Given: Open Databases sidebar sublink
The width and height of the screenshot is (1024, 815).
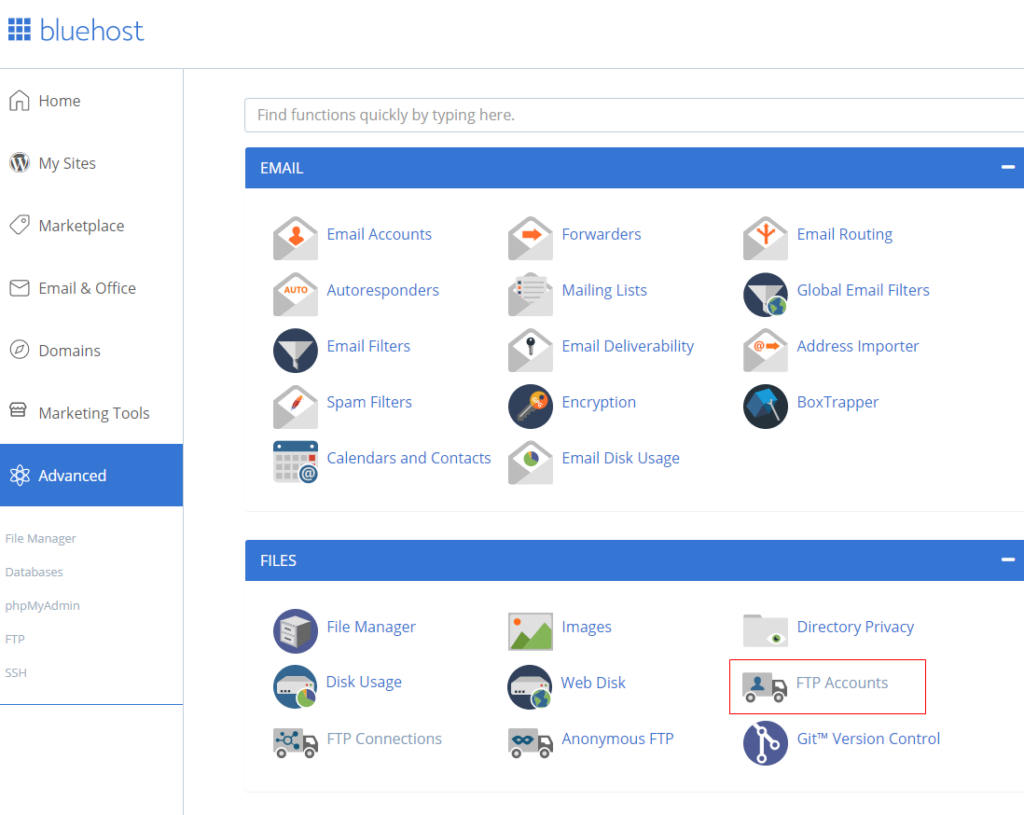Looking at the screenshot, I should 34,572.
